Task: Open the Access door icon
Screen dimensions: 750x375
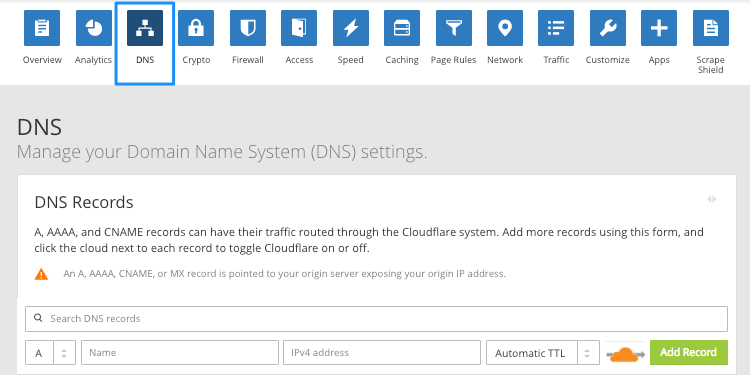Action: [299, 28]
